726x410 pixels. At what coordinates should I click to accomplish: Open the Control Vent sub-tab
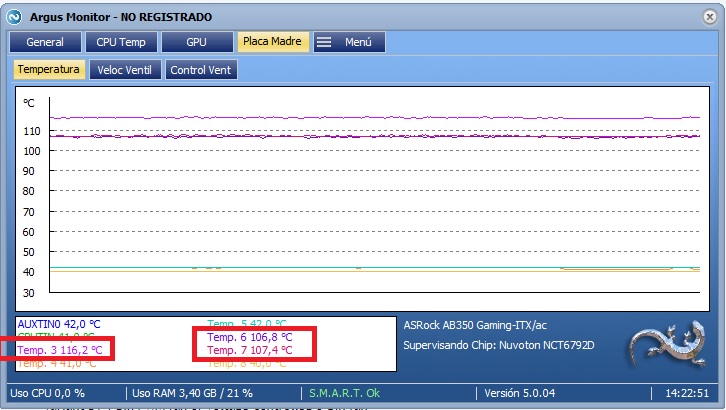[201, 70]
